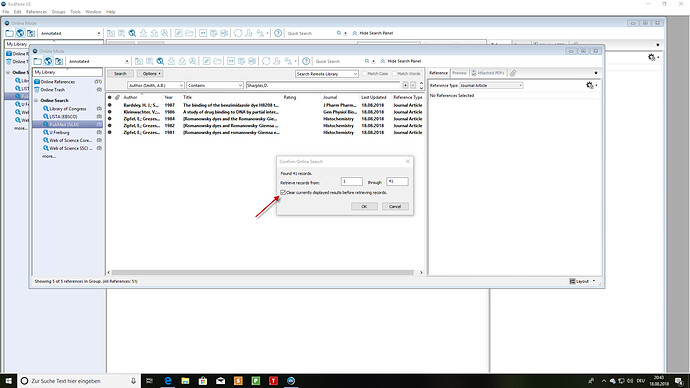Open the Tools menu
The width and height of the screenshot is (690, 388).
(75, 12)
